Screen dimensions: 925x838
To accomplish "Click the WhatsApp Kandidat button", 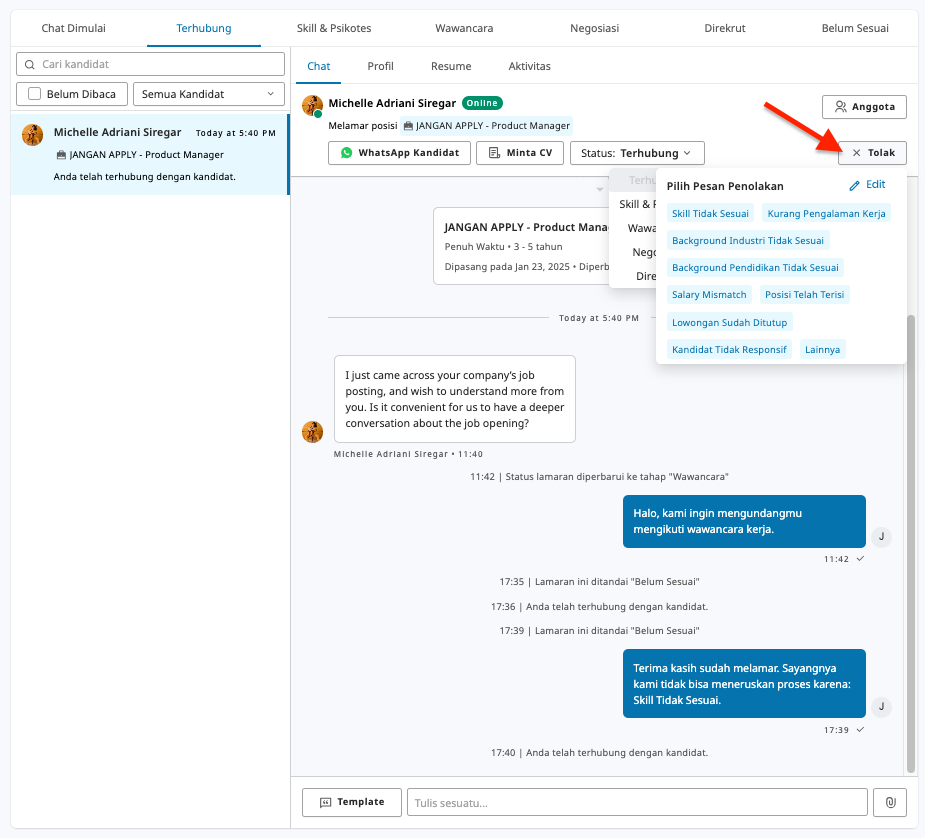I will (x=399, y=153).
